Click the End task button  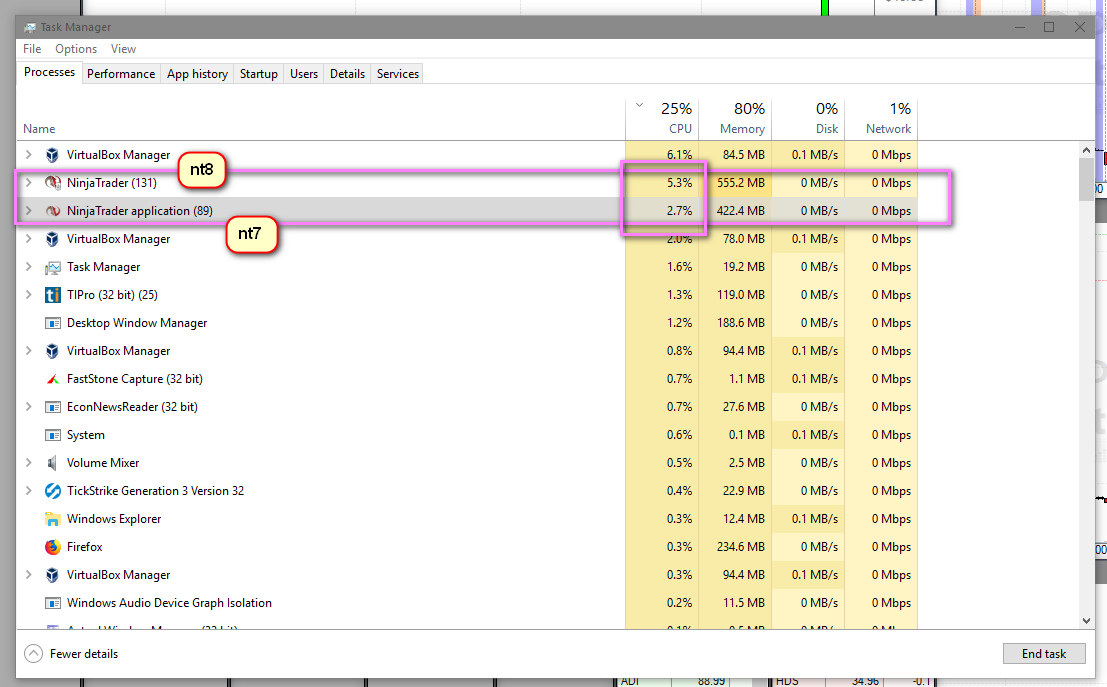tap(1043, 654)
